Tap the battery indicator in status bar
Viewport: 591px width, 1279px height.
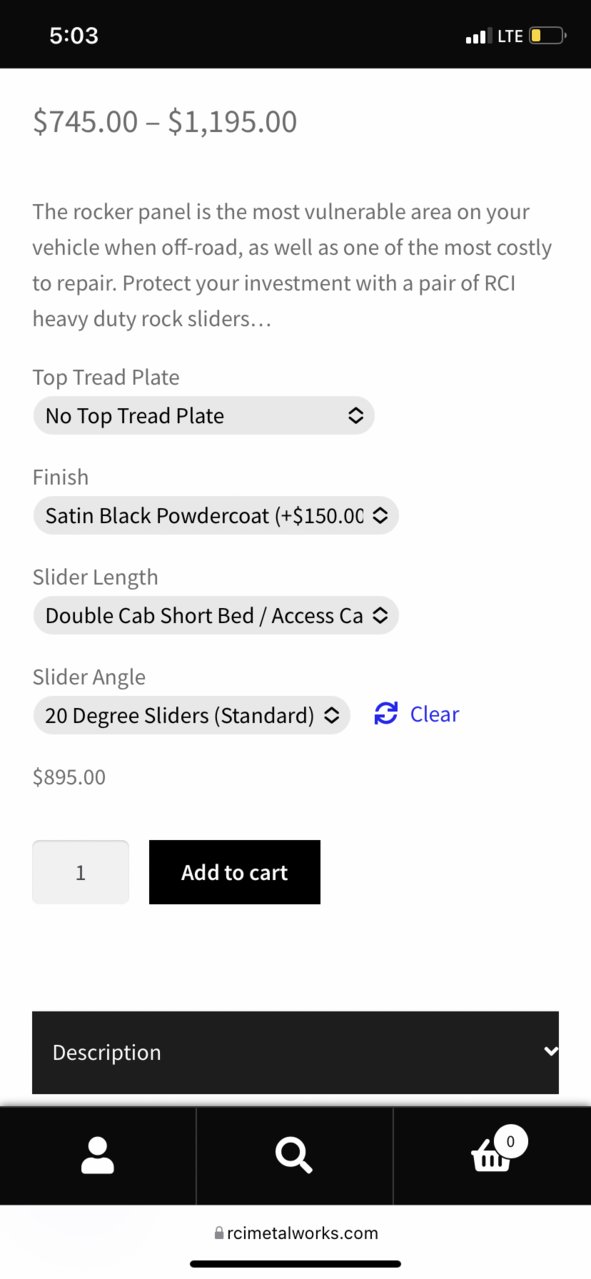coord(547,36)
